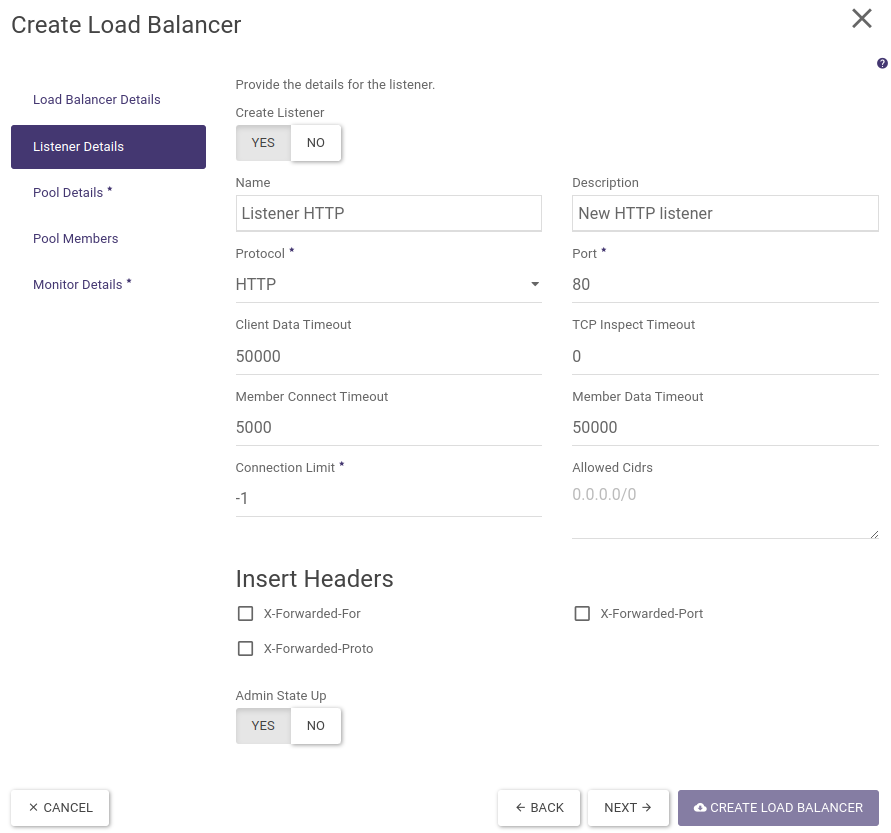
Task: Open the Protocol dropdown
Action: pos(388,285)
